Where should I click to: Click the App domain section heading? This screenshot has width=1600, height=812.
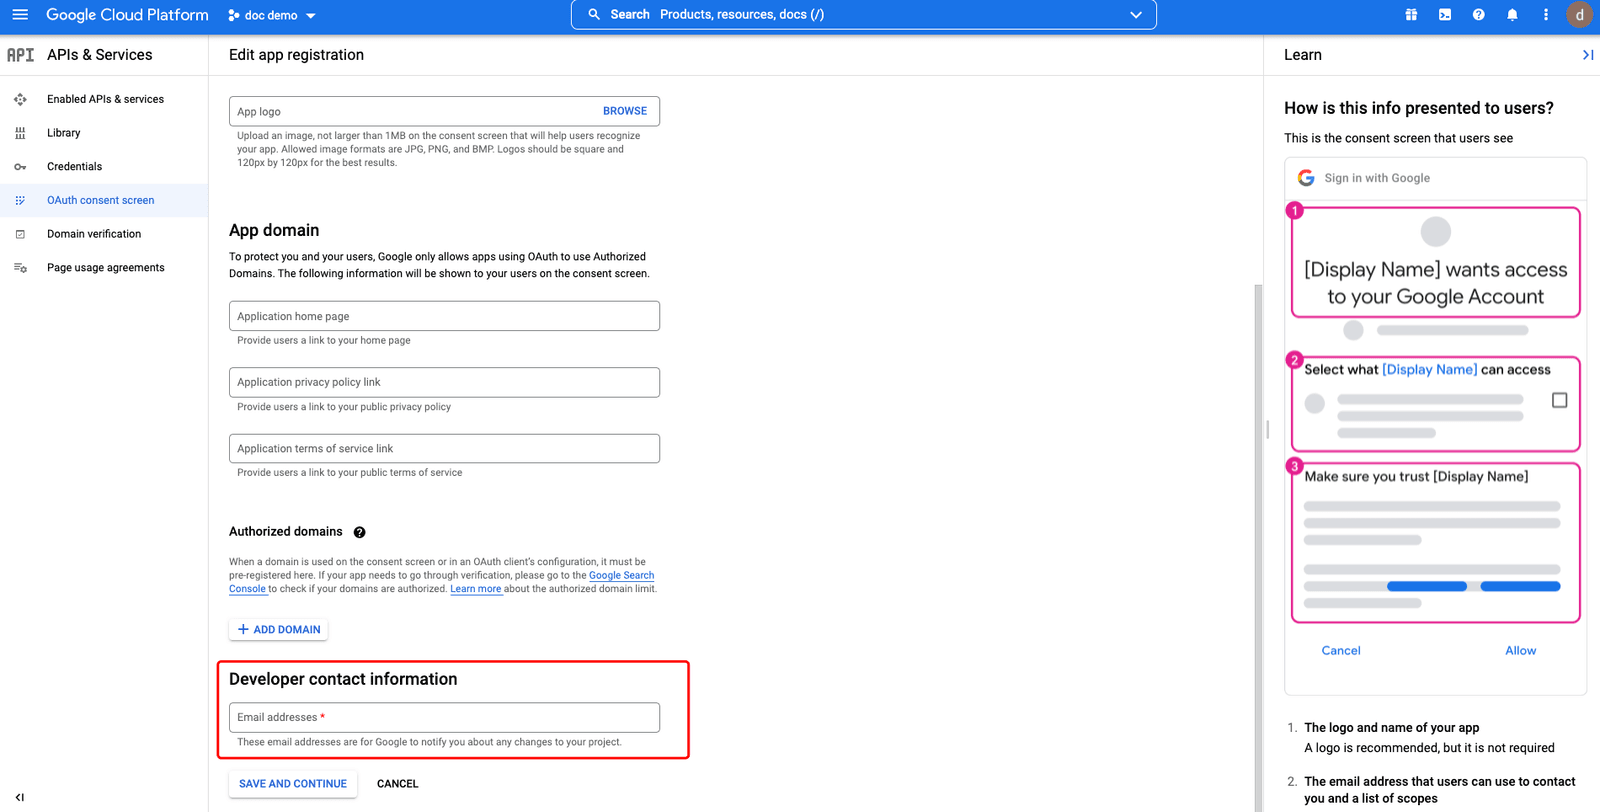[274, 230]
